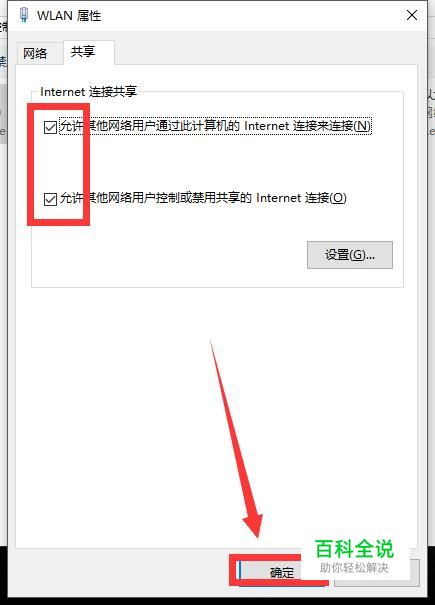Click the WLAN 属性 title text
The width and height of the screenshot is (435, 605).
(x=69, y=16)
